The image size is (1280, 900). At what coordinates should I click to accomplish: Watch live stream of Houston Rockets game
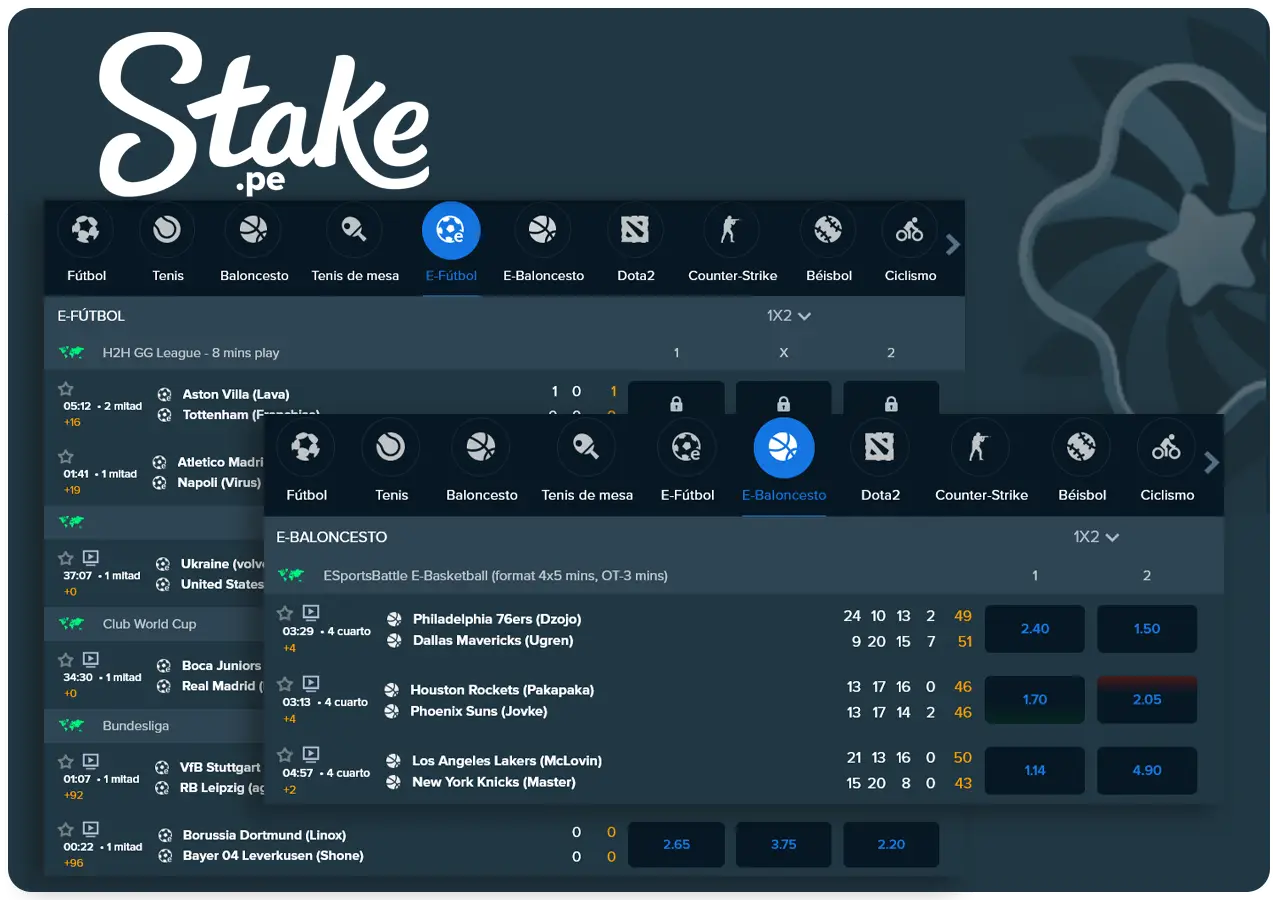coord(311,684)
